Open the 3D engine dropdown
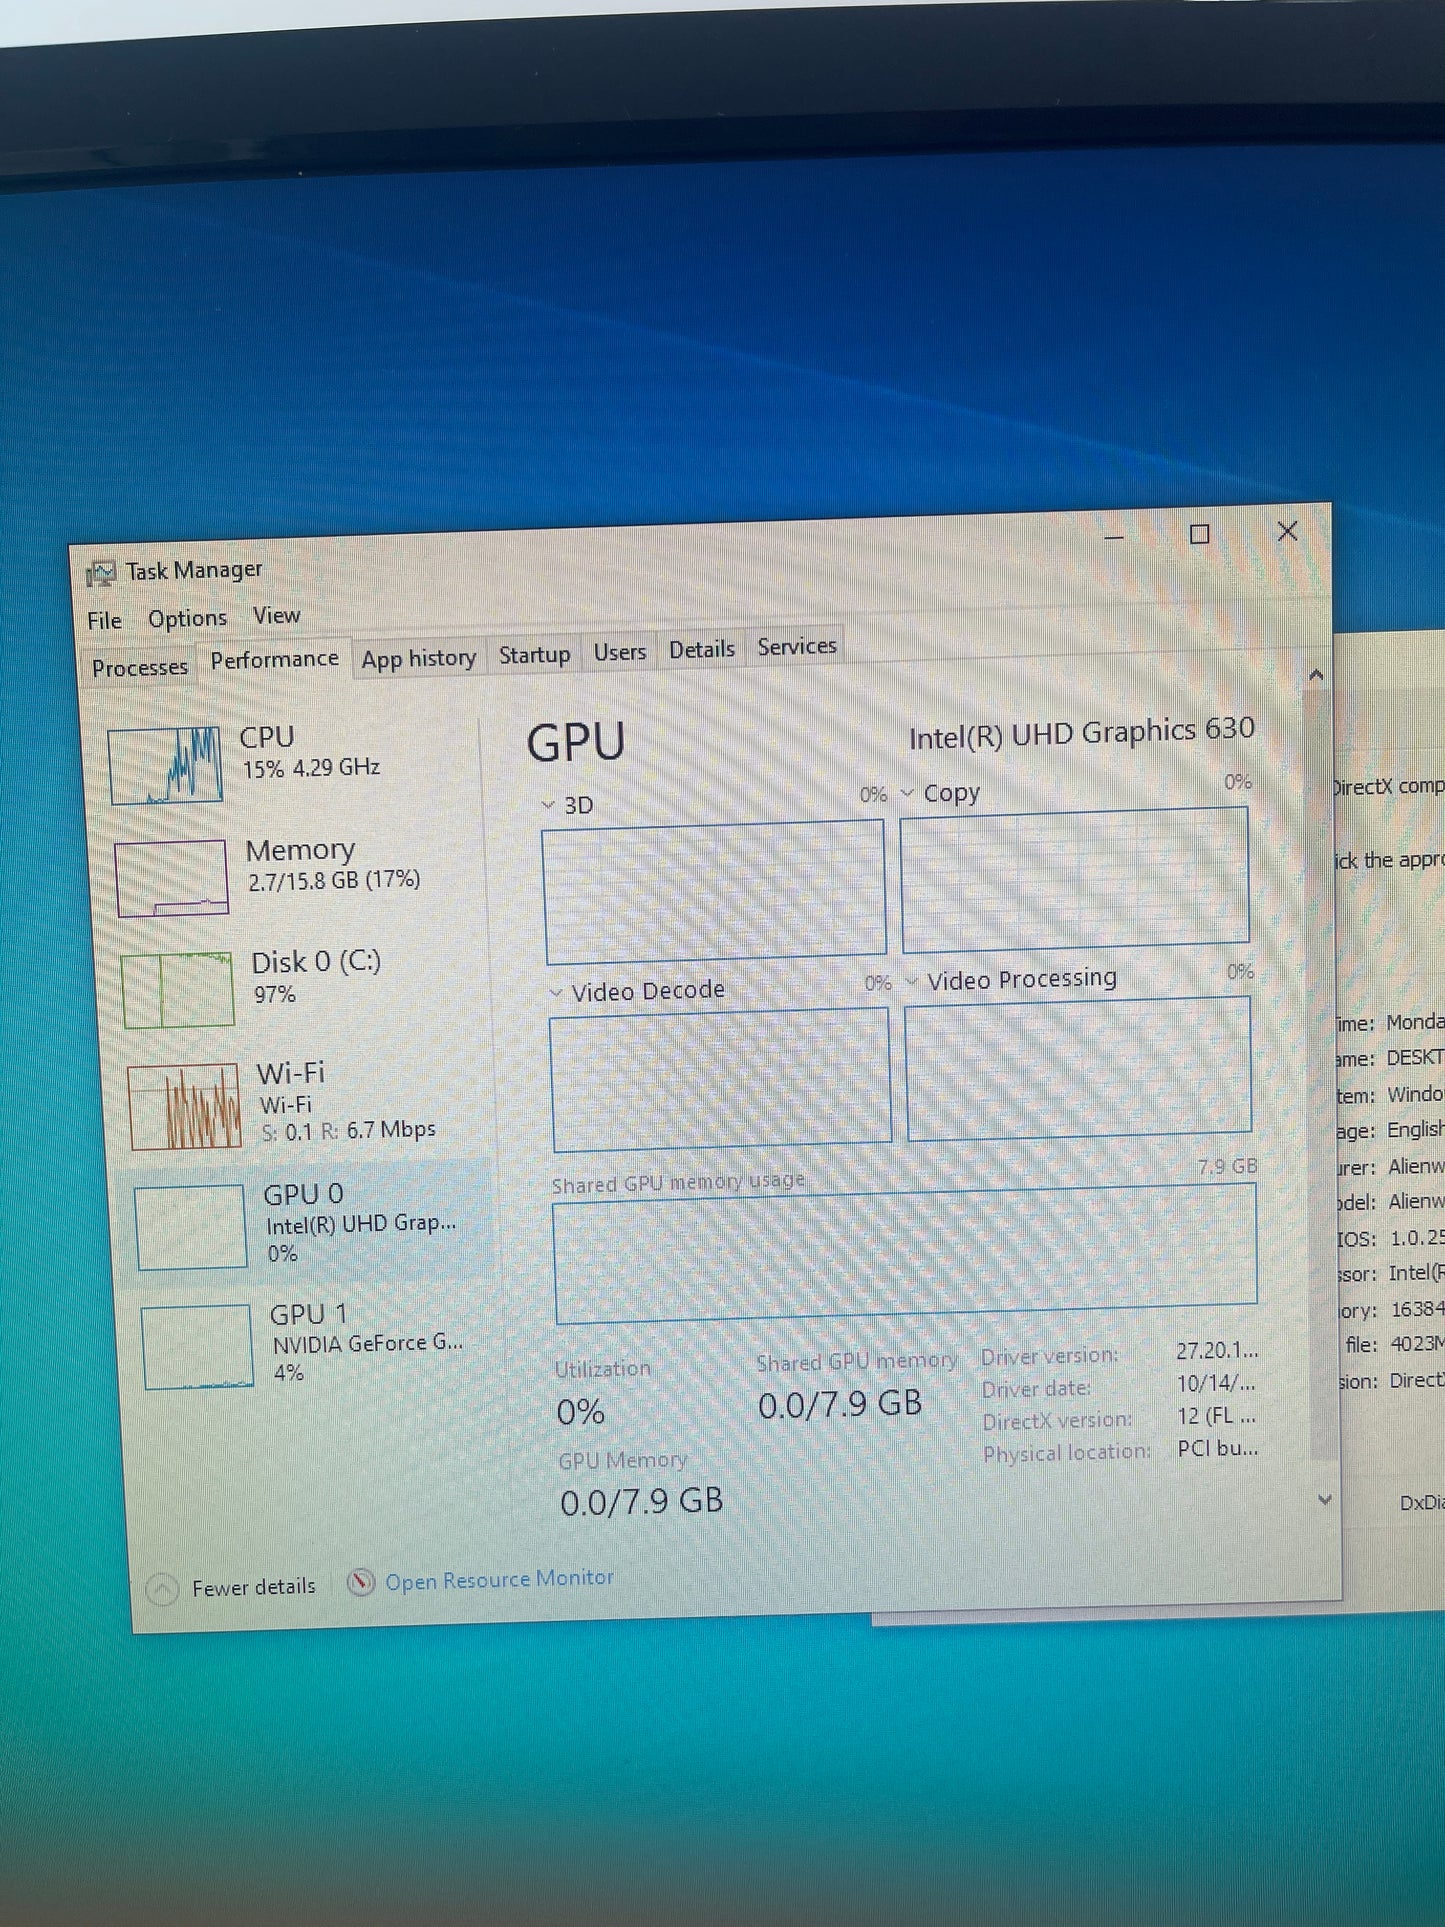 [548, 804]
